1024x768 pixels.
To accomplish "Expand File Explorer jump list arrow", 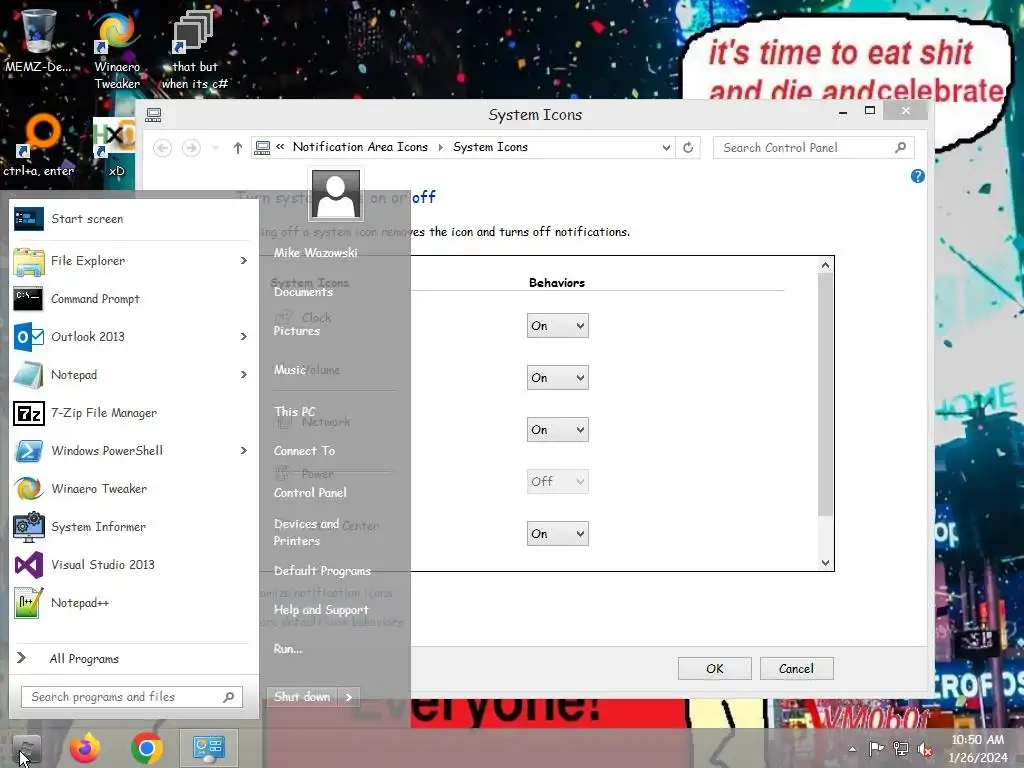I will coord(244,261).
